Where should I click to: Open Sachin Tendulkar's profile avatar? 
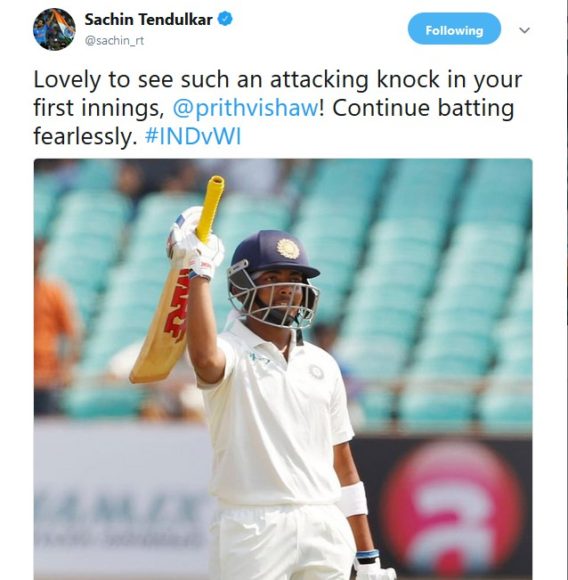pyautogui.click(x=54, y=29)
